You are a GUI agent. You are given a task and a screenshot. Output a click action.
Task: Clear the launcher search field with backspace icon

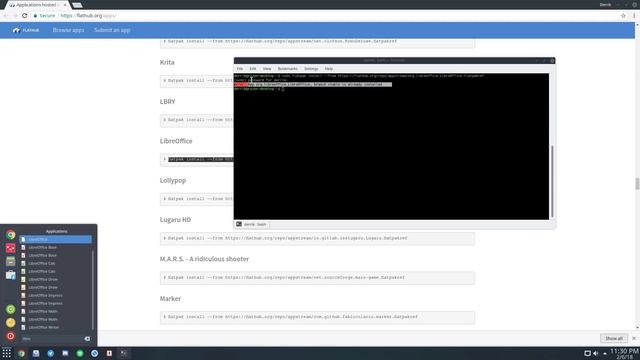[x=87, y=338]
